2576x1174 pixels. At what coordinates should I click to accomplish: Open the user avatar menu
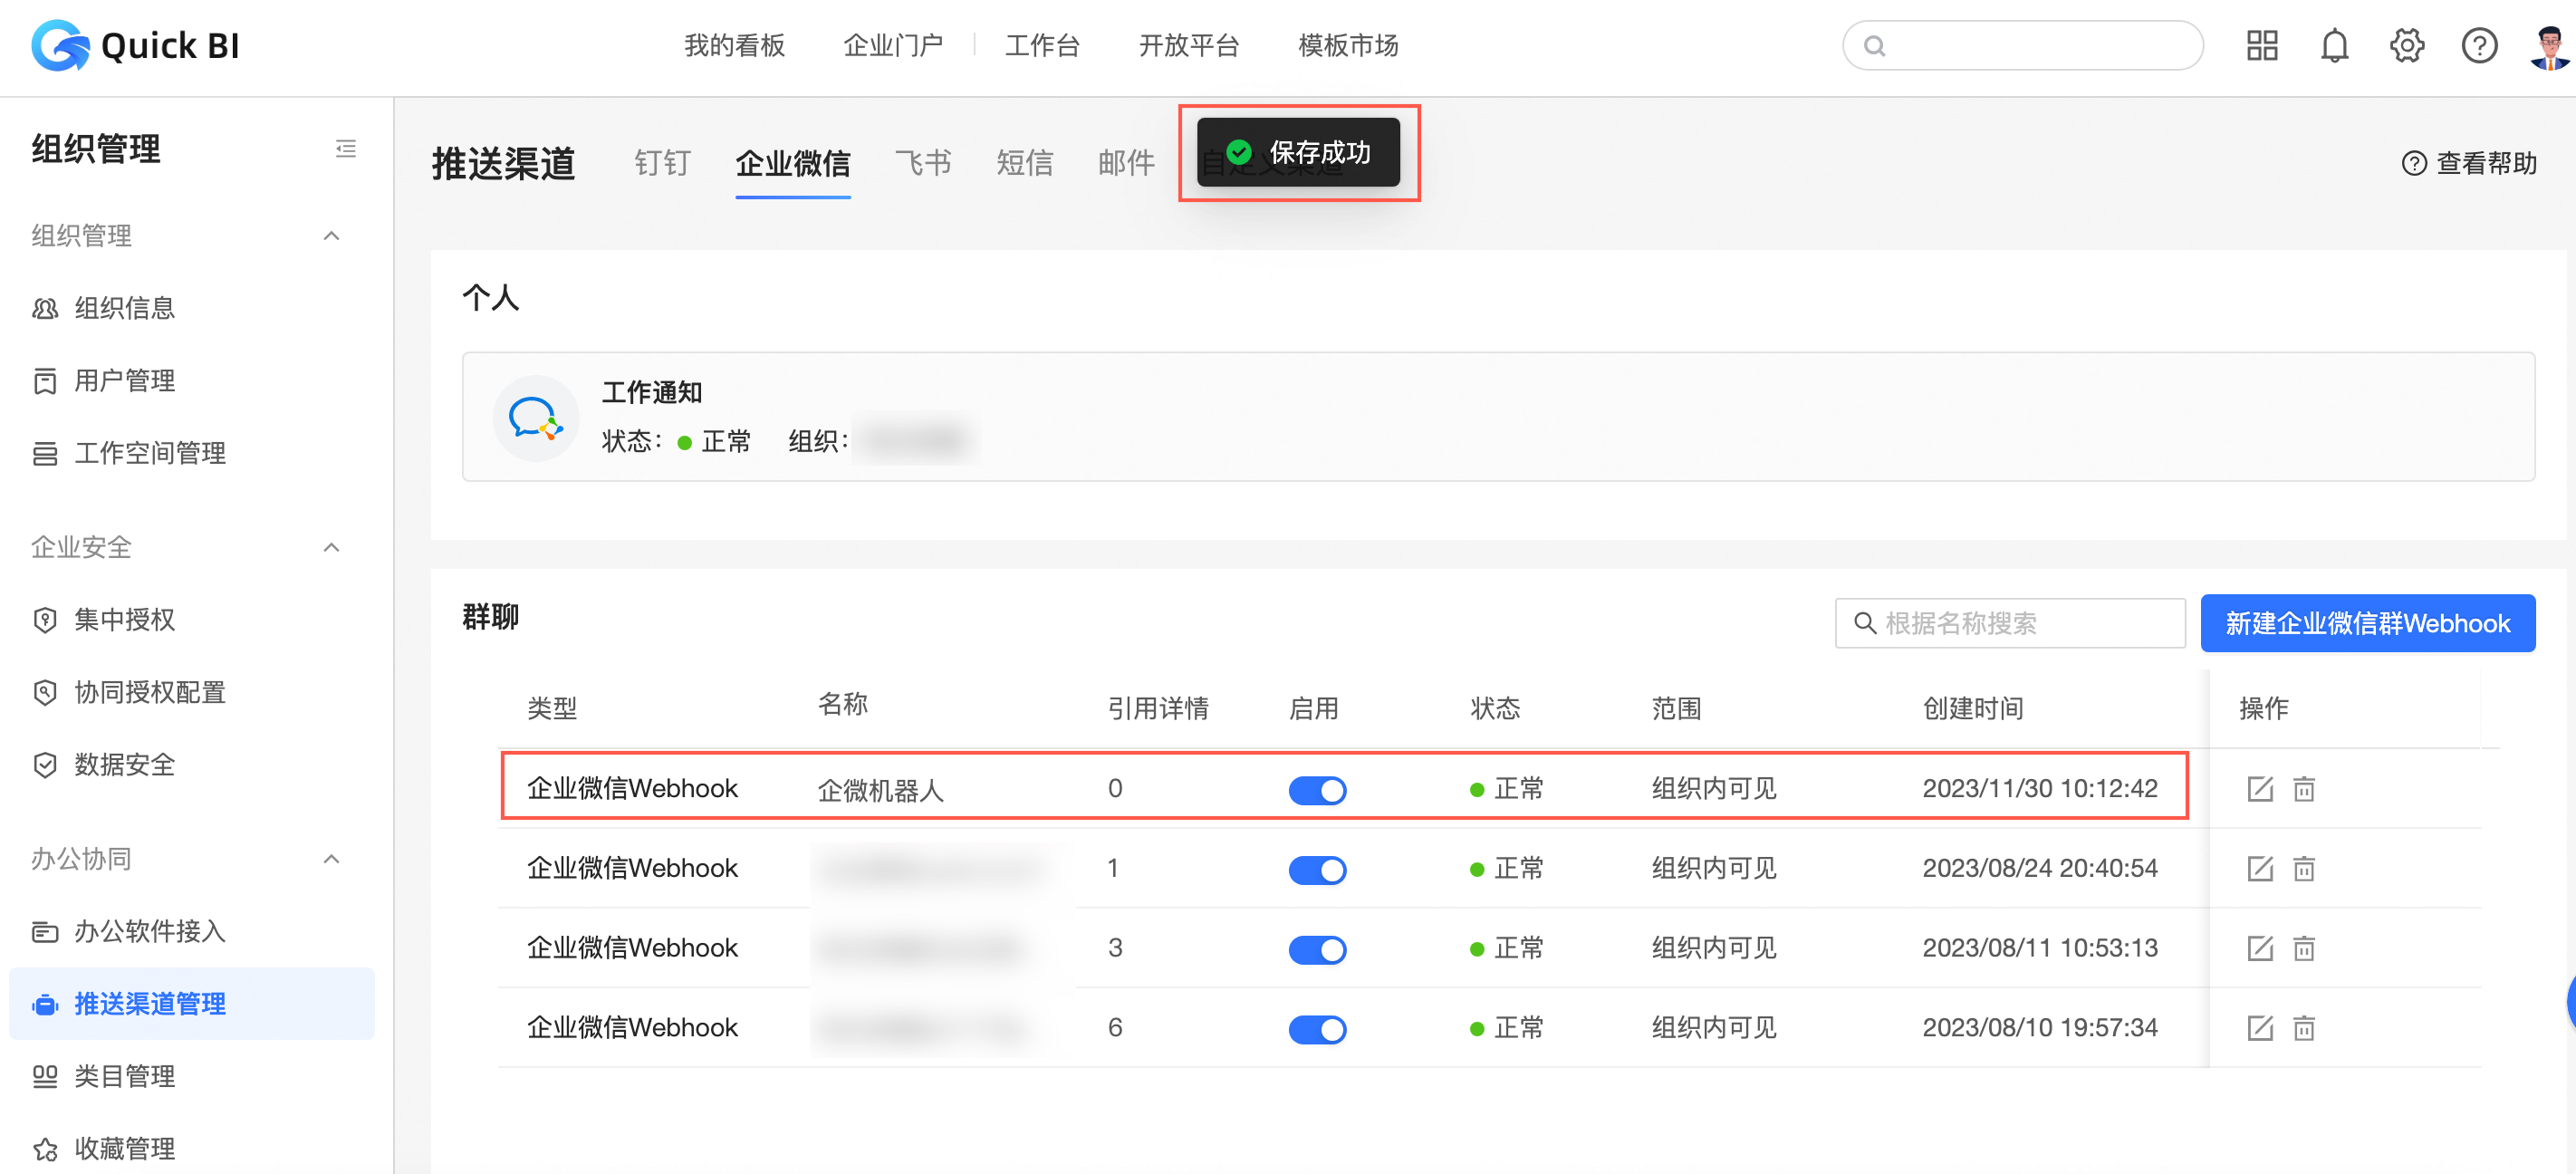(2549, 46)
